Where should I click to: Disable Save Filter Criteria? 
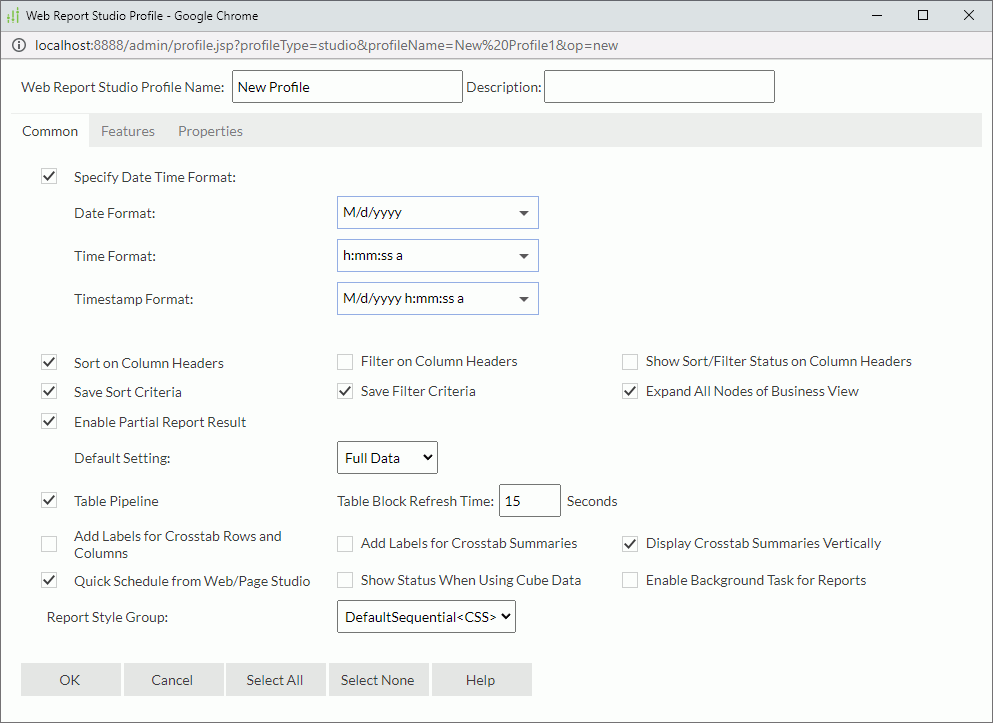tap(345, 391)
